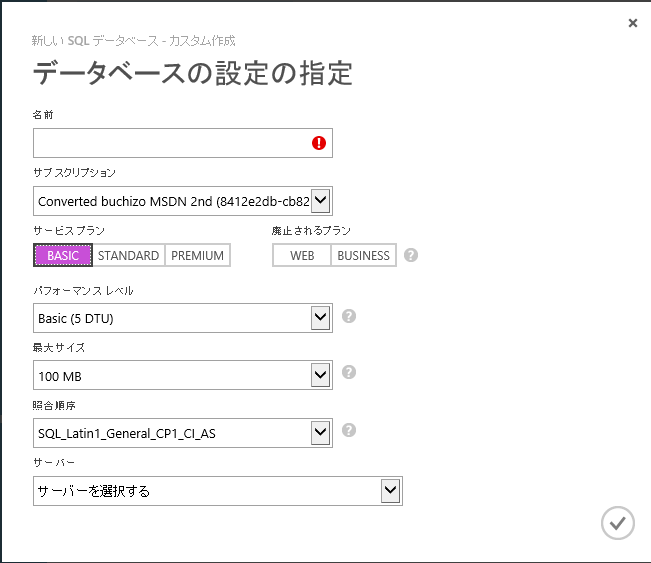Image resolution: width=651 pixels, height=563 pixels.
Task: Click help icon next to BUSINESS plan
Action: pyautogui.click(x=410, y=255)
